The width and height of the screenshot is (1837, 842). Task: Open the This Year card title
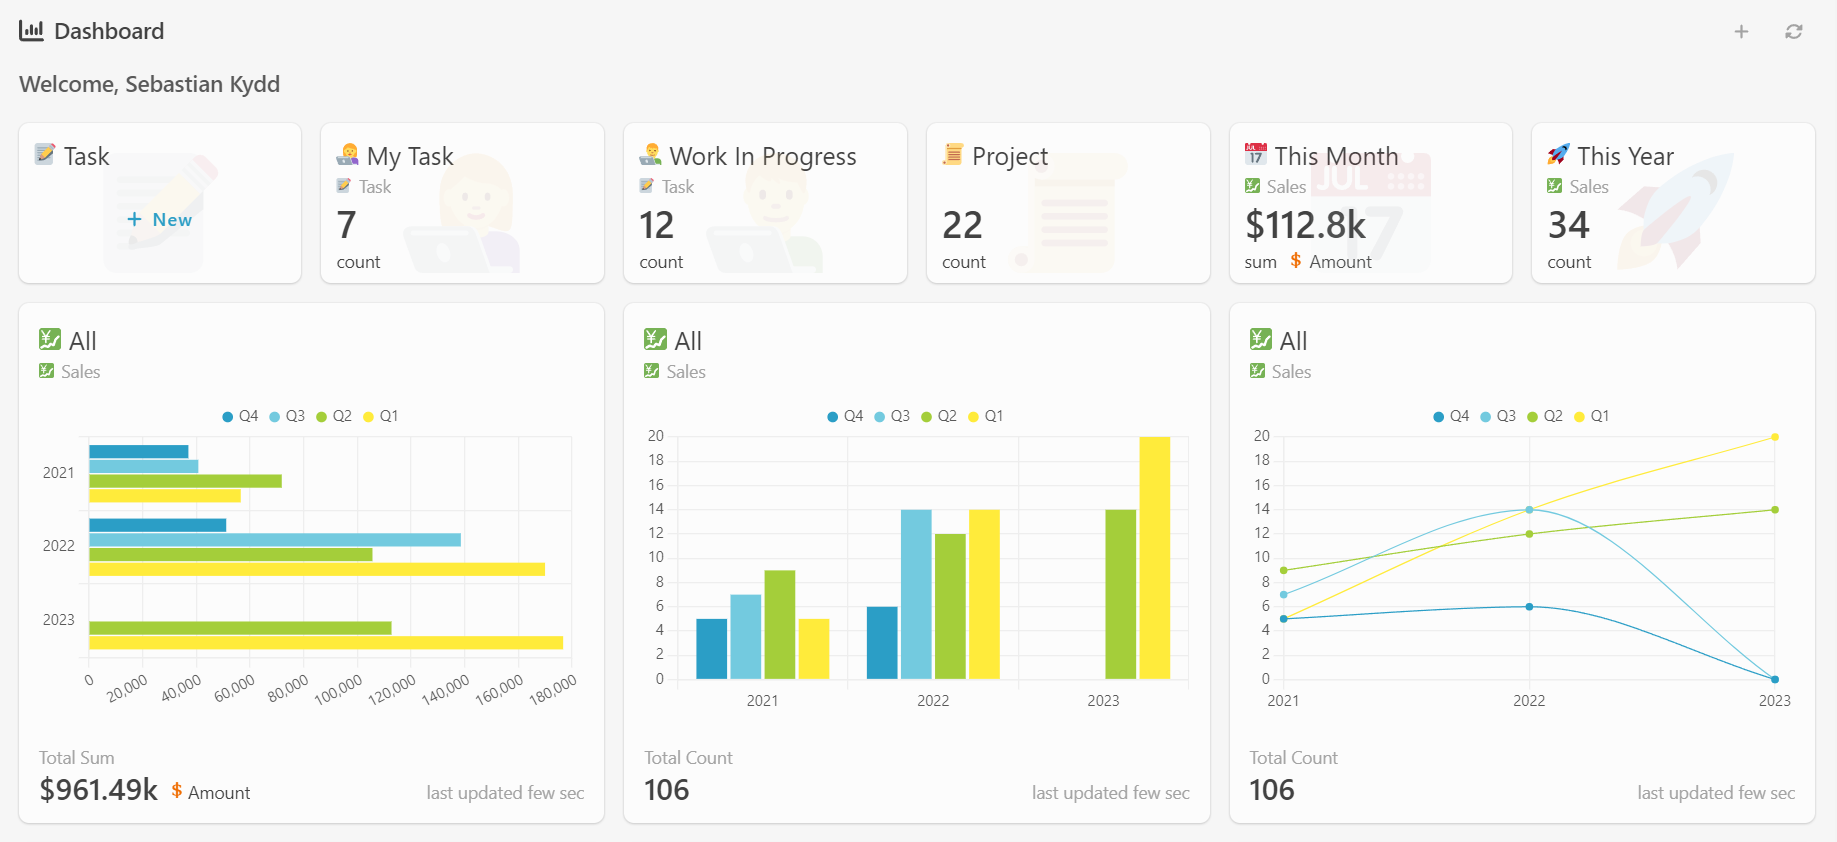1625,156
